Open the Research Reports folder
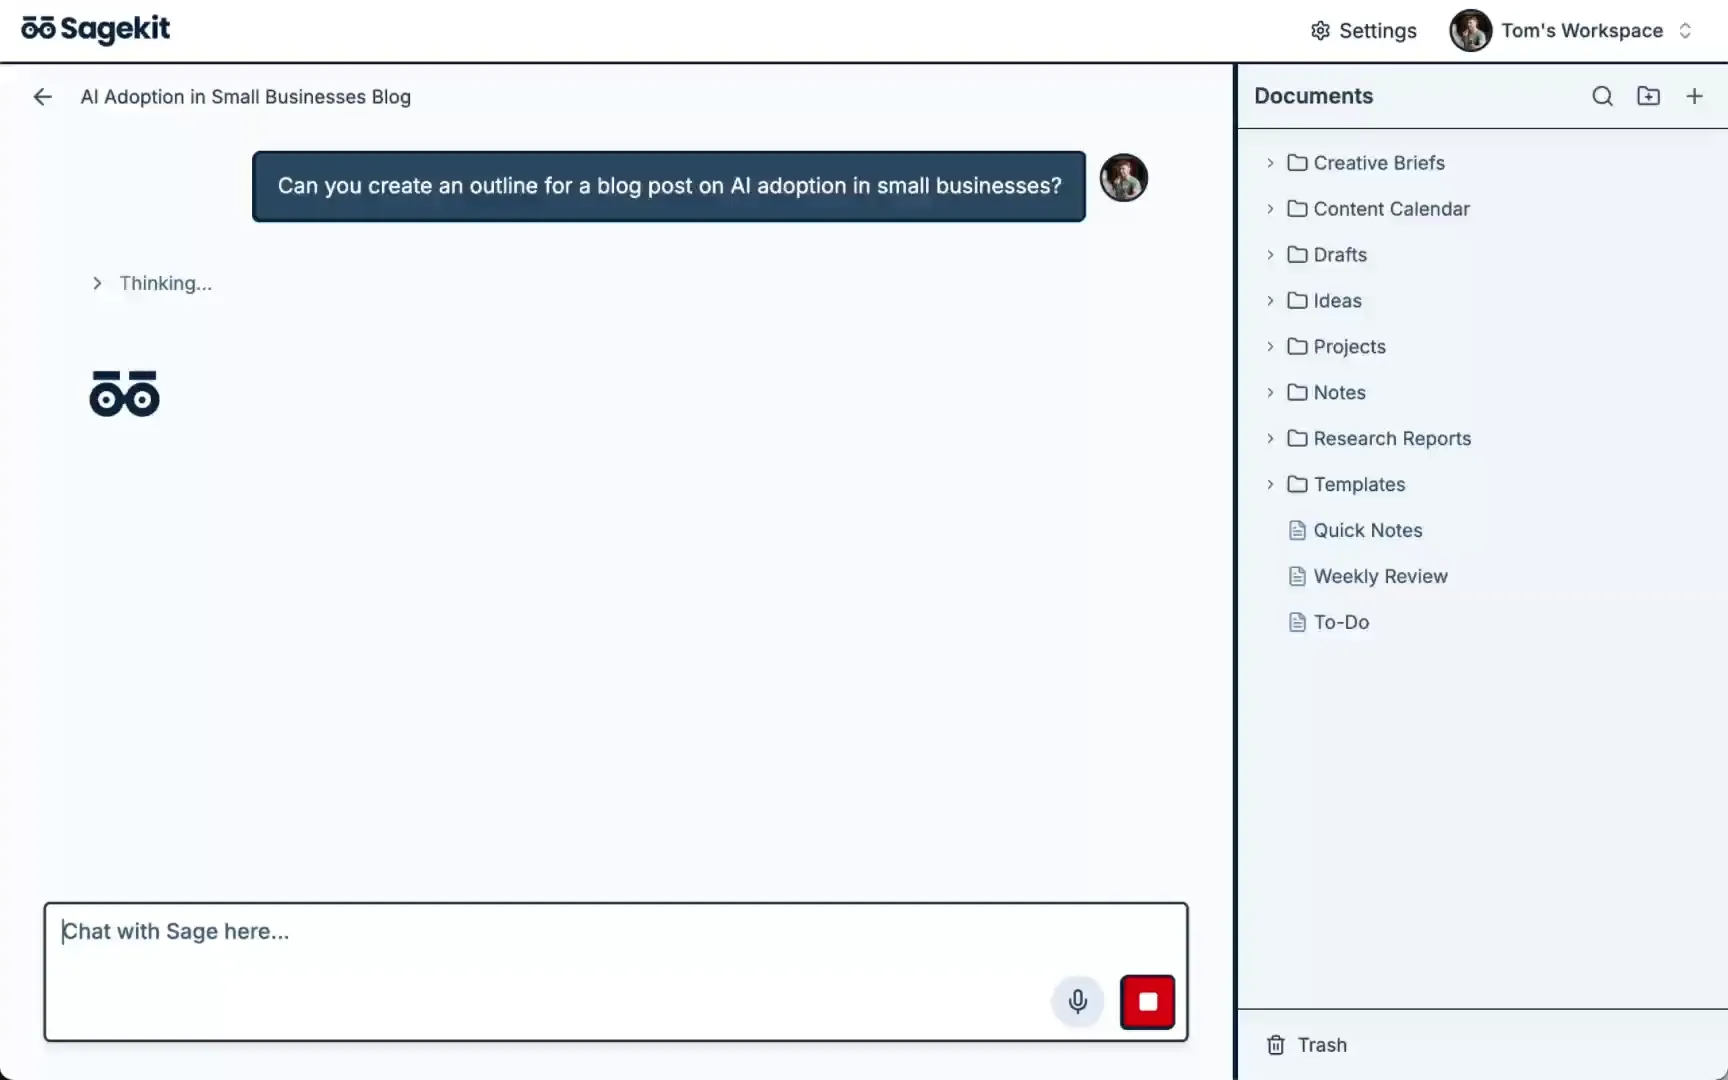Image resolution: width=1728 pixels, height=1080 pixels. [x=1391, y=439]
